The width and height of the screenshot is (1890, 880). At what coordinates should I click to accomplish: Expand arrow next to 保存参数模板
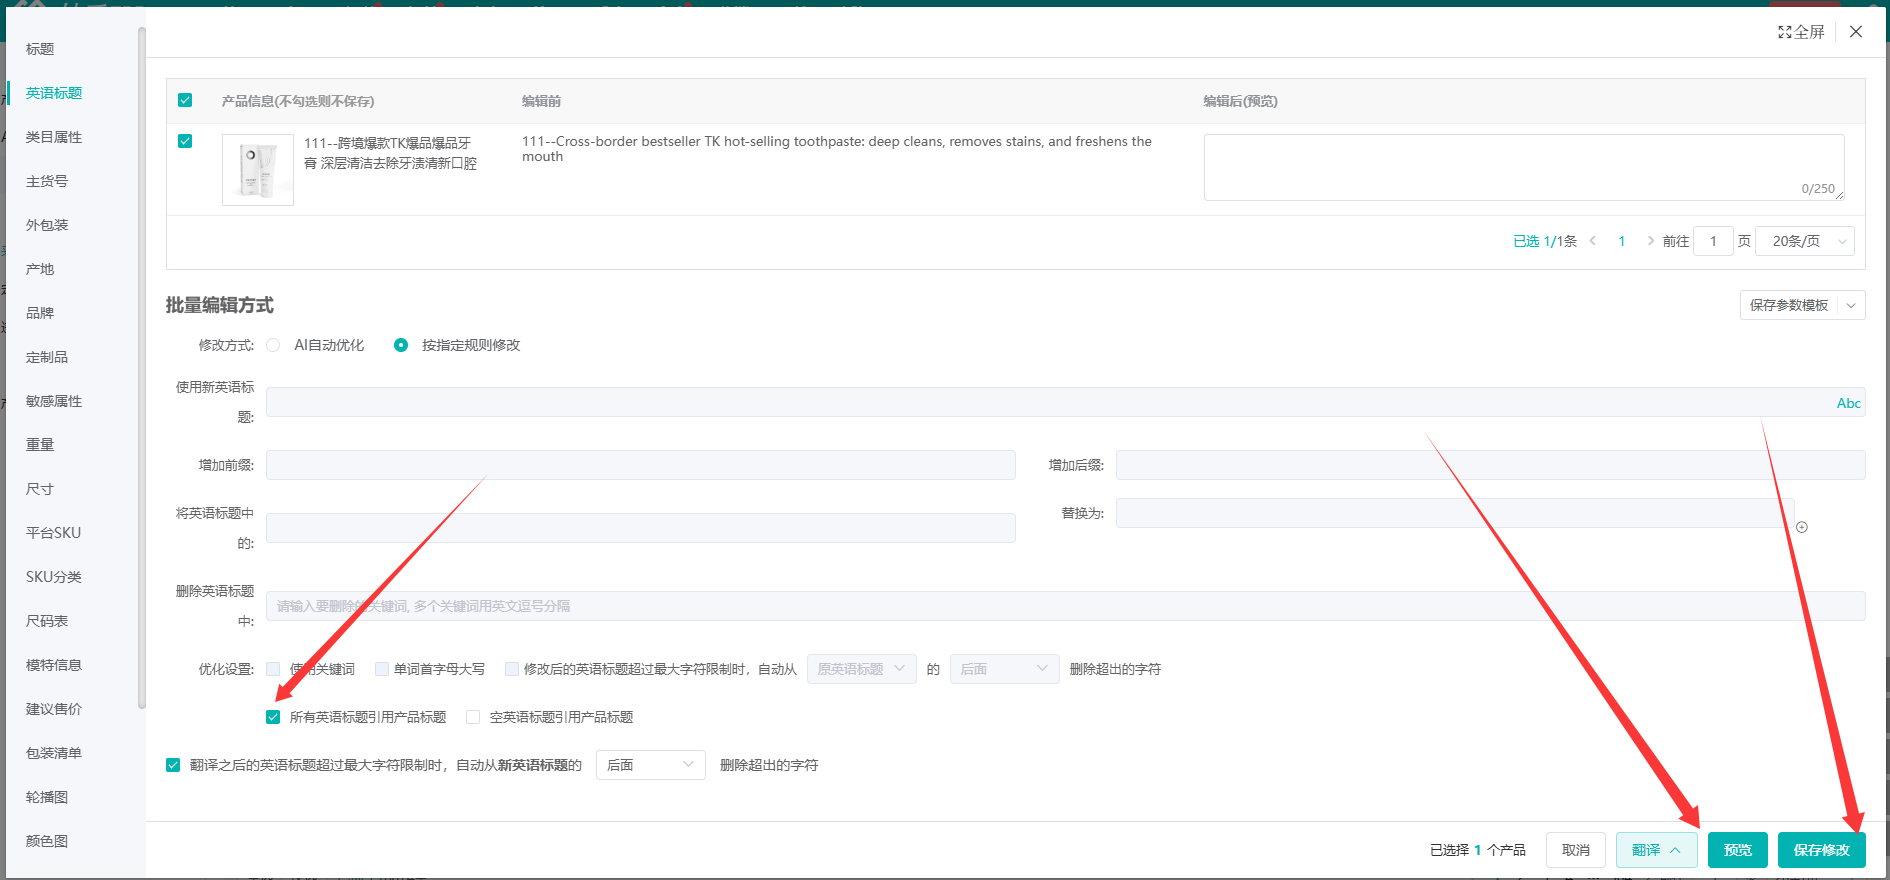pyautogui.click(x=1851, y=305)
